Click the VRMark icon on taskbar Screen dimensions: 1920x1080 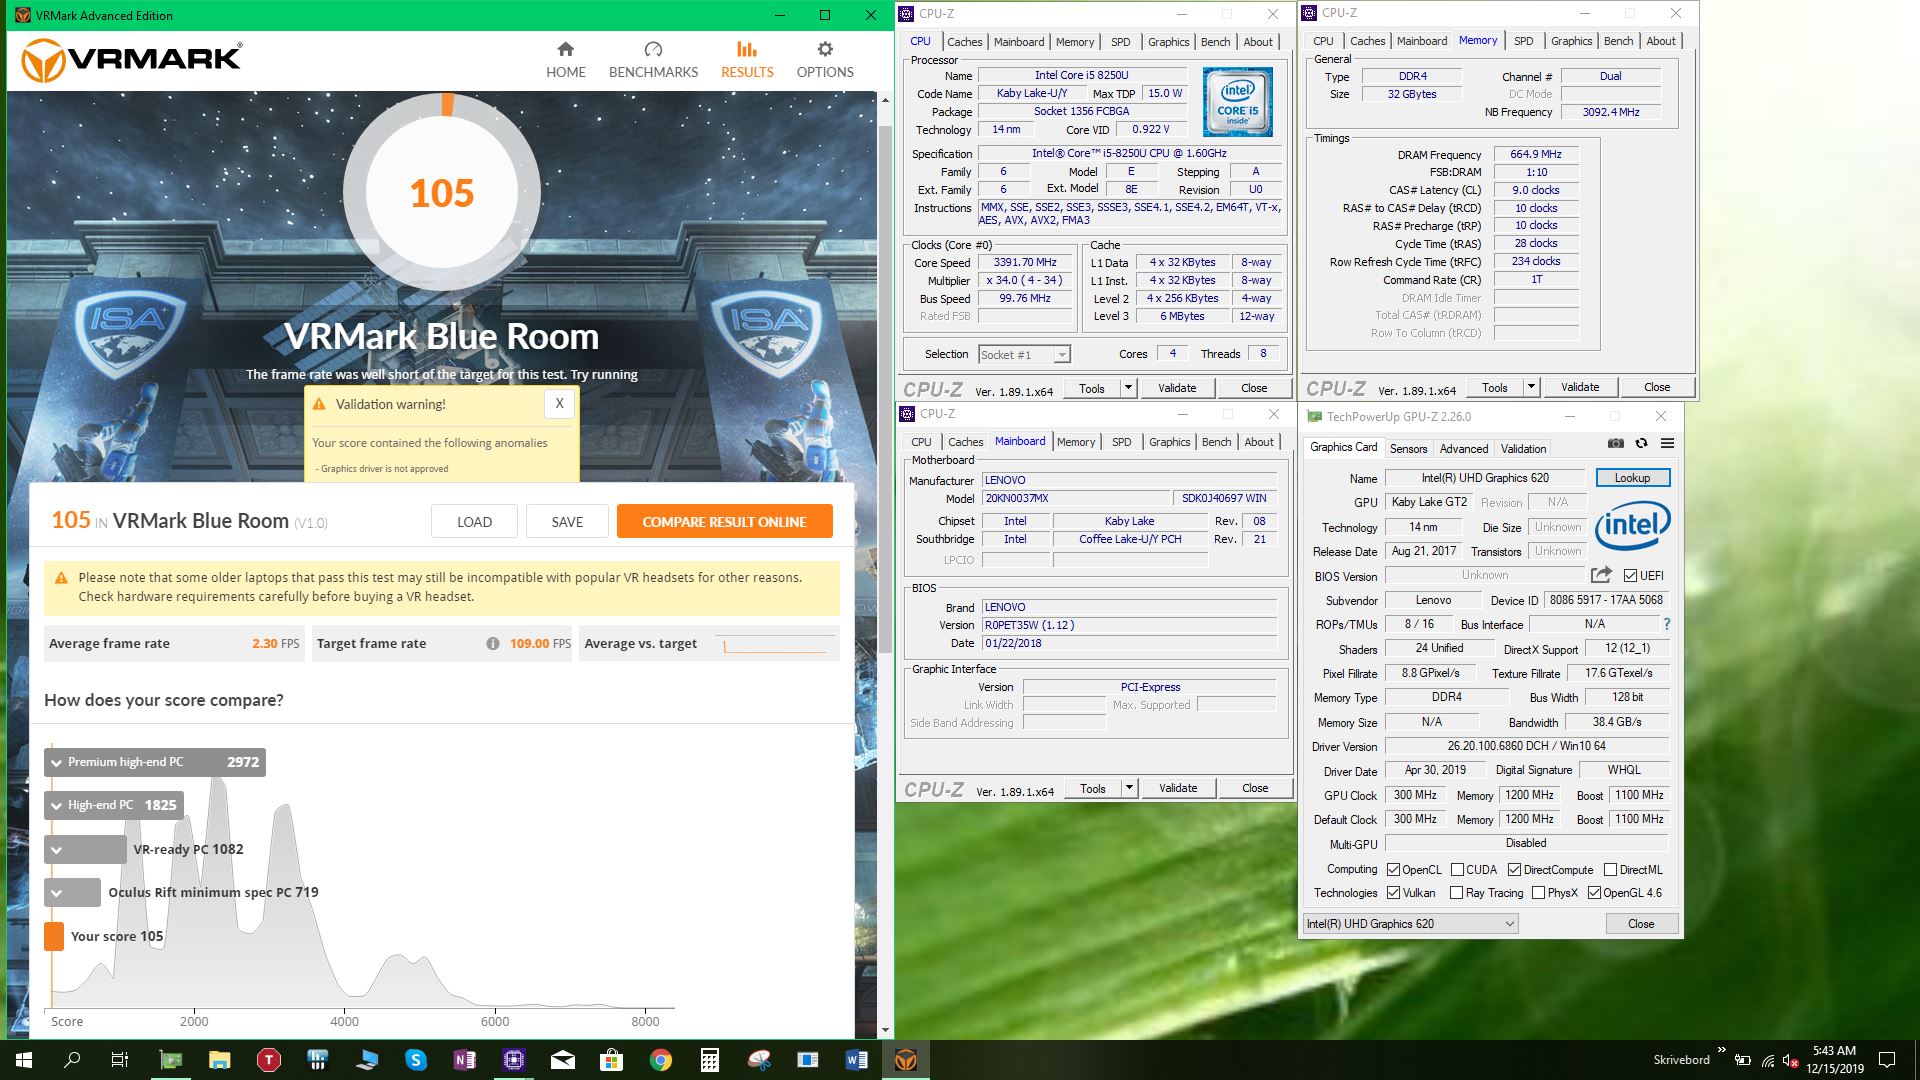click(906, 1060)
